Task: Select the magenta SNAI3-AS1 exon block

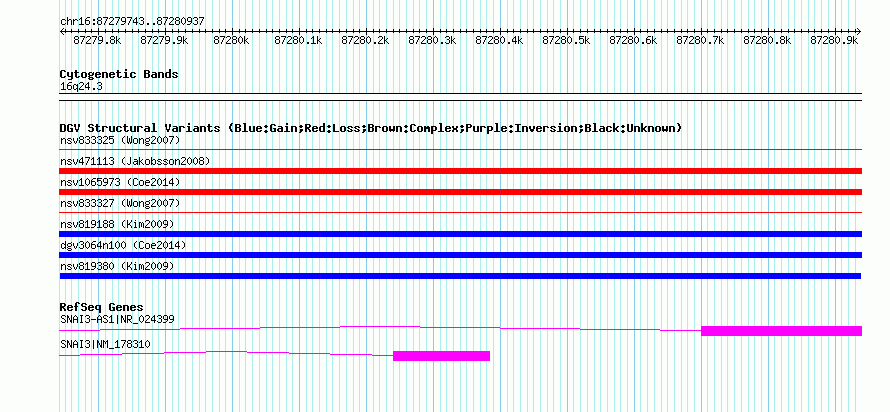Action: click(782, 331)
